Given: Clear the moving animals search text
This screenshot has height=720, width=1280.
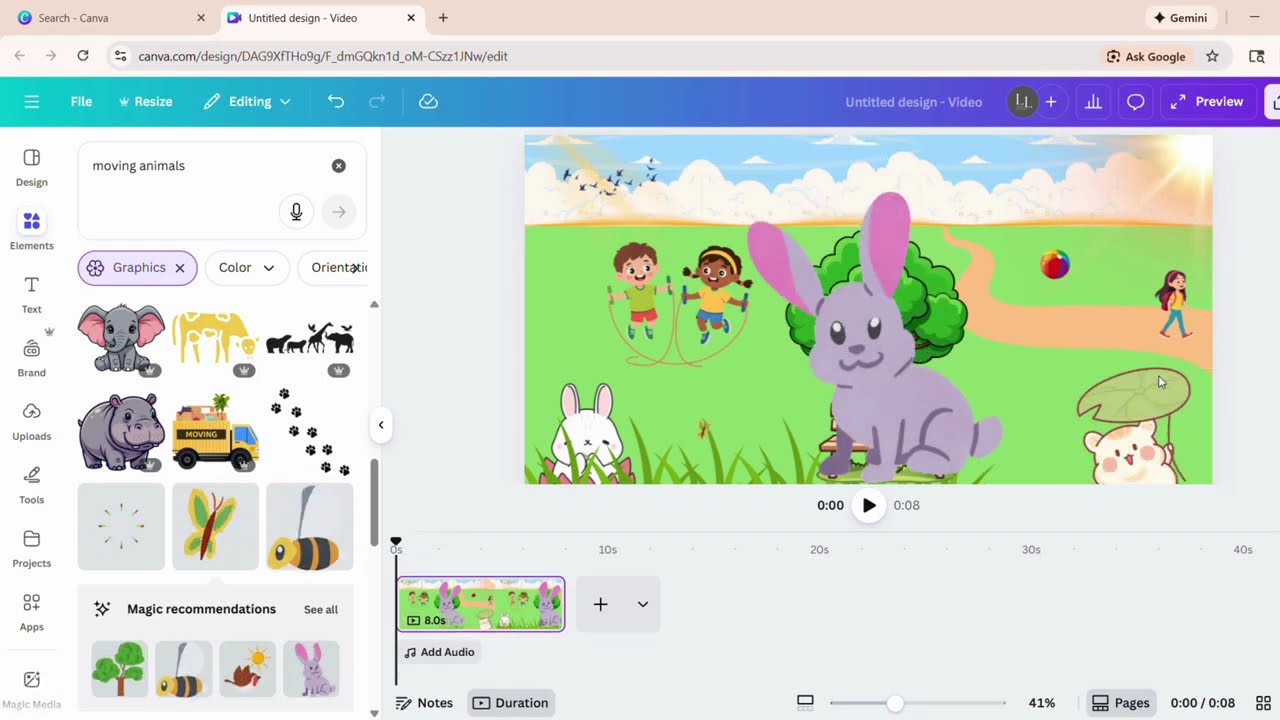Looking at the screenshot, I should pos(339,165).
